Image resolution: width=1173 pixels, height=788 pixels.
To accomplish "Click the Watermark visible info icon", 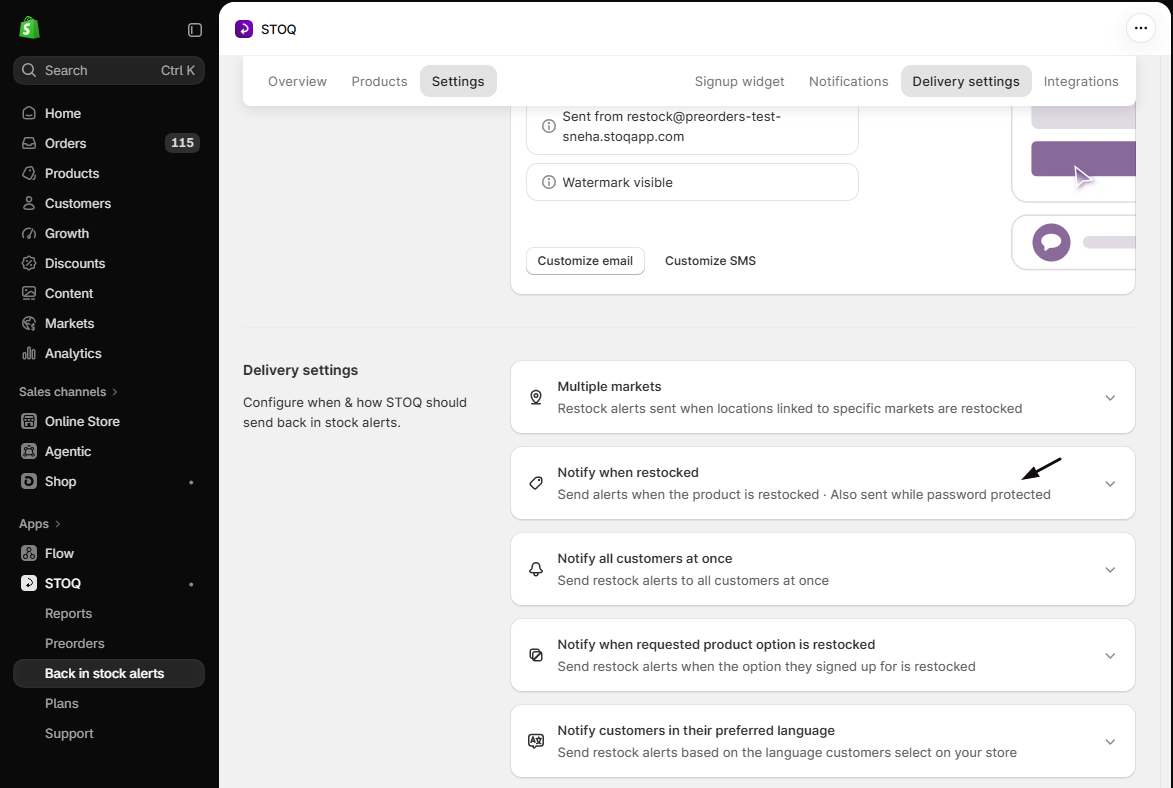I will click(548, 182).
